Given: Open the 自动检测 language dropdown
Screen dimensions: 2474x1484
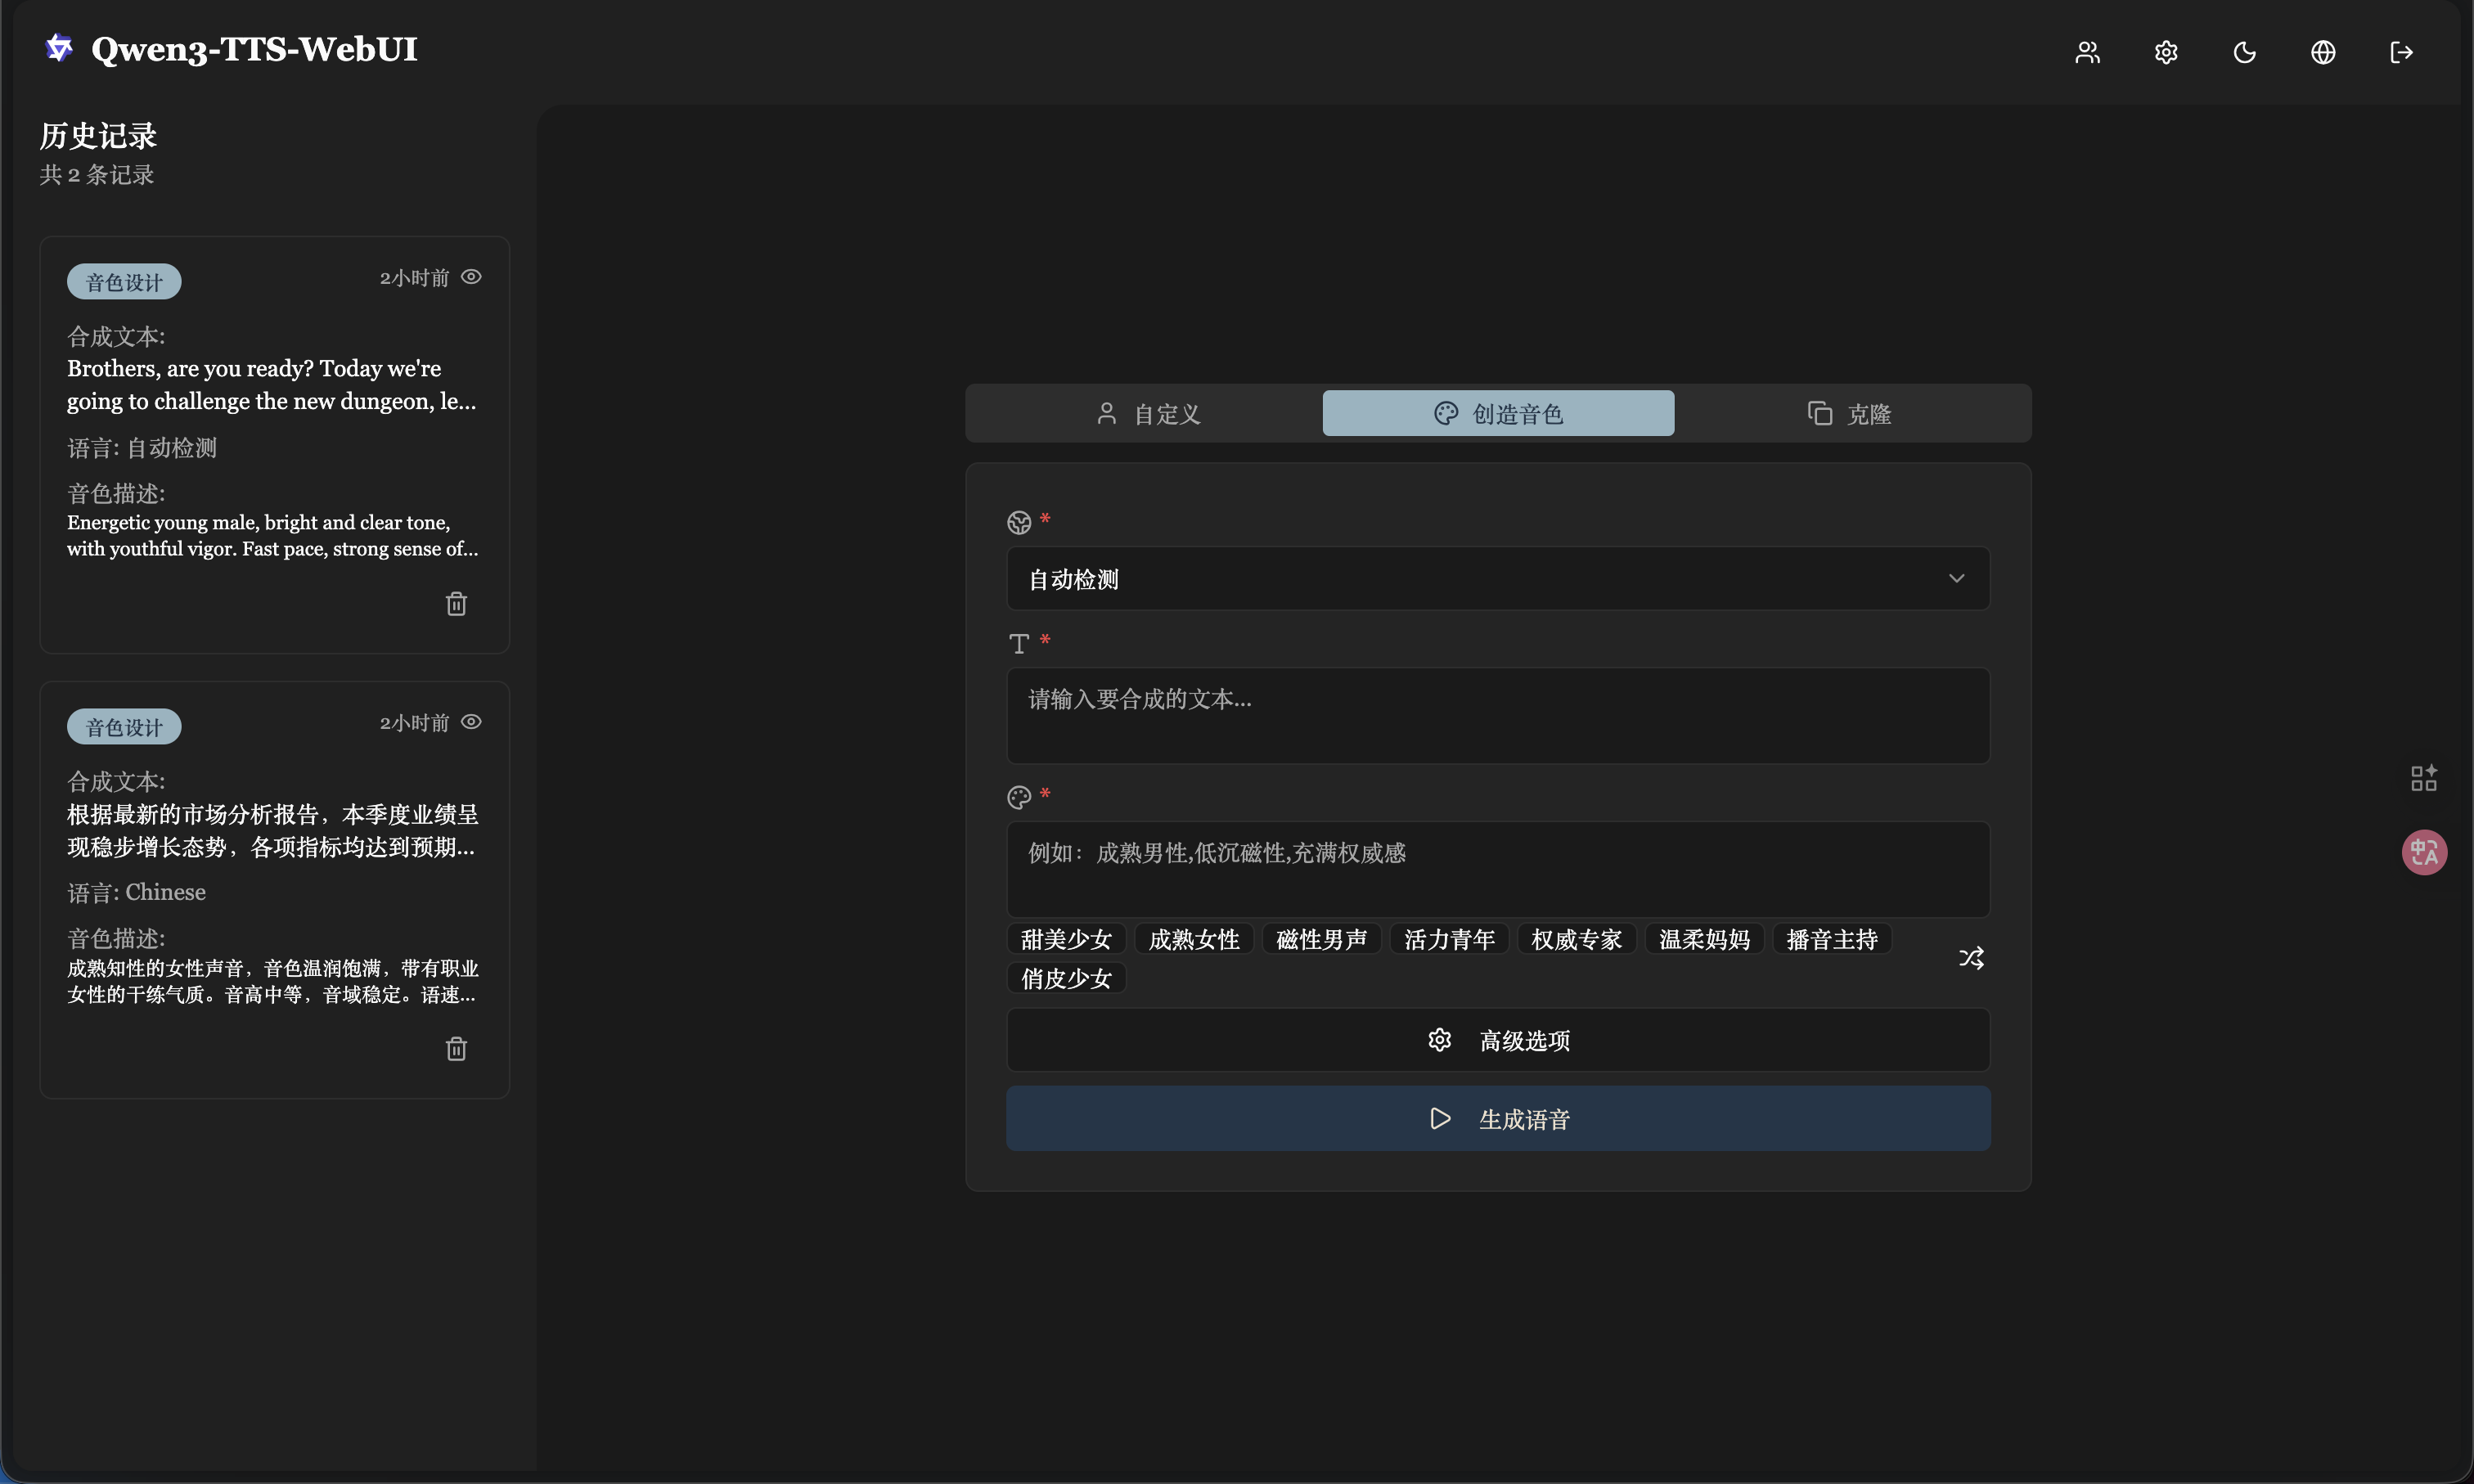Looking at the screenshot, I should point(1495,578).
